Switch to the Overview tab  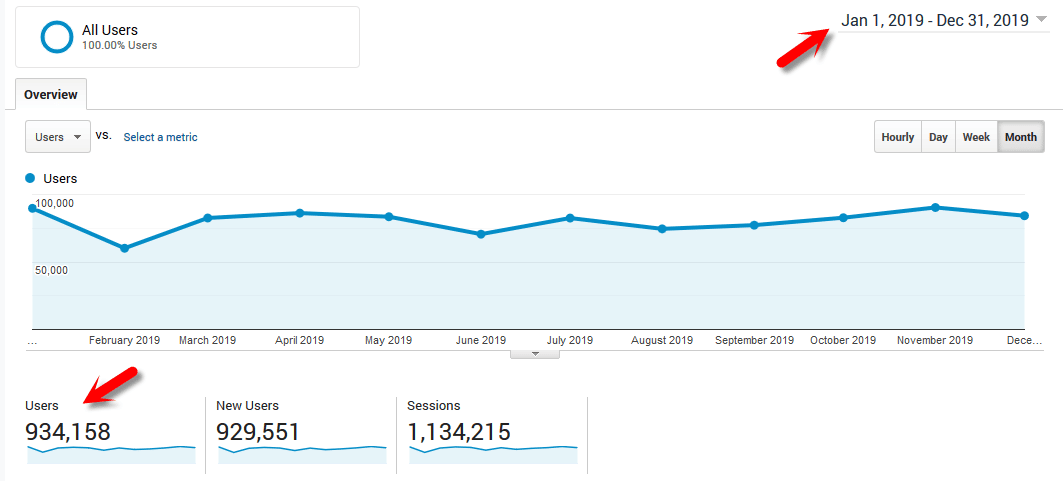pos(51,95)
